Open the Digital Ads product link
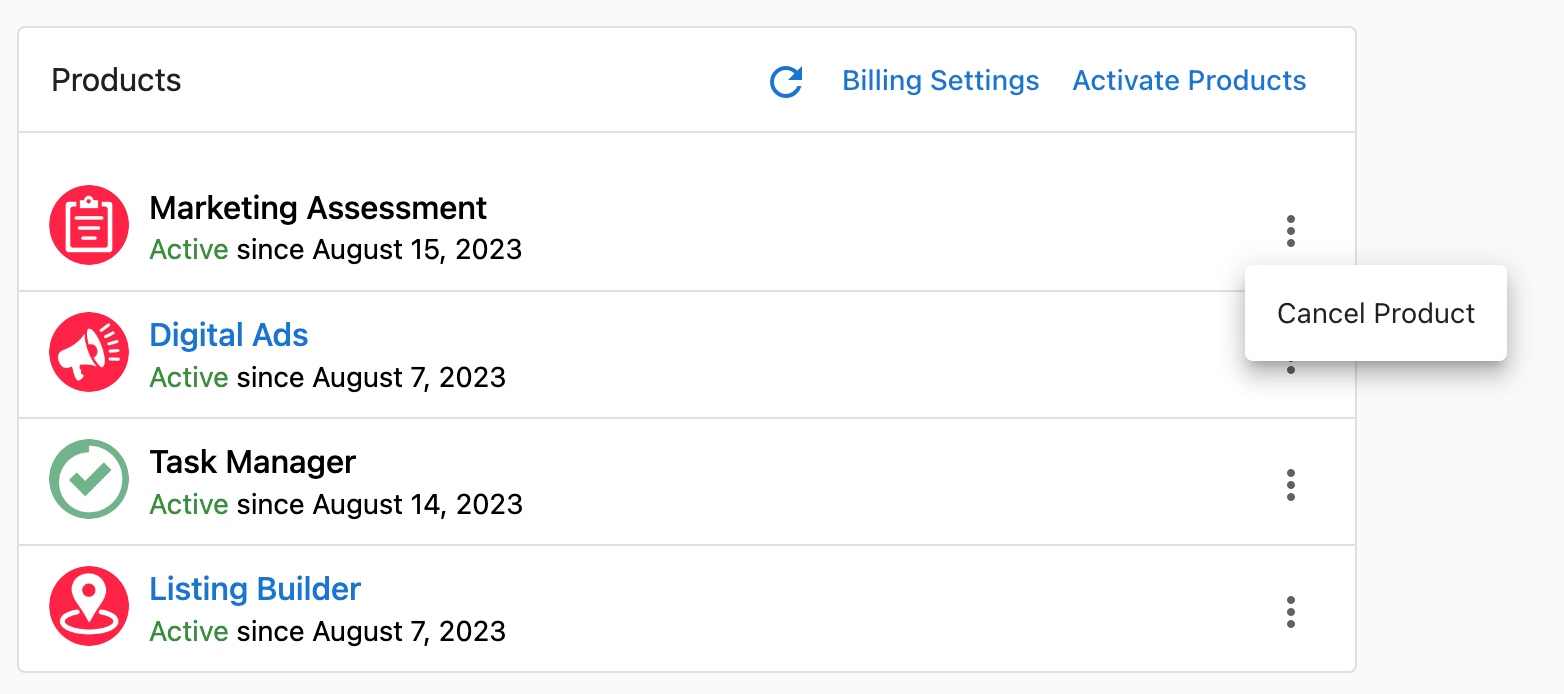 tap(229, 335)
